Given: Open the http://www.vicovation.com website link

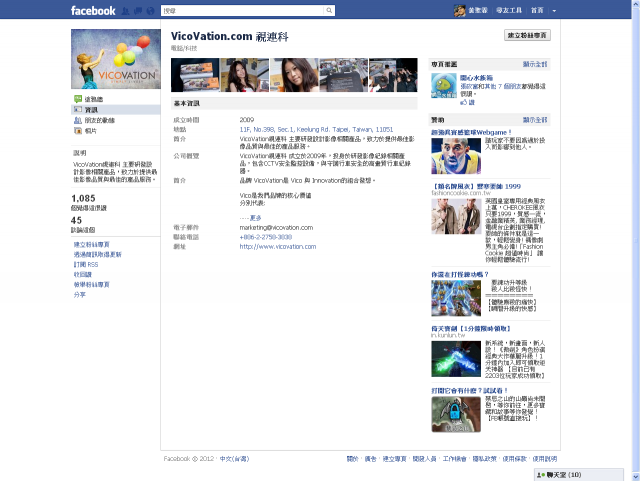Looking at the screenshot, I should pyautogui.click(x=278, y=247).
